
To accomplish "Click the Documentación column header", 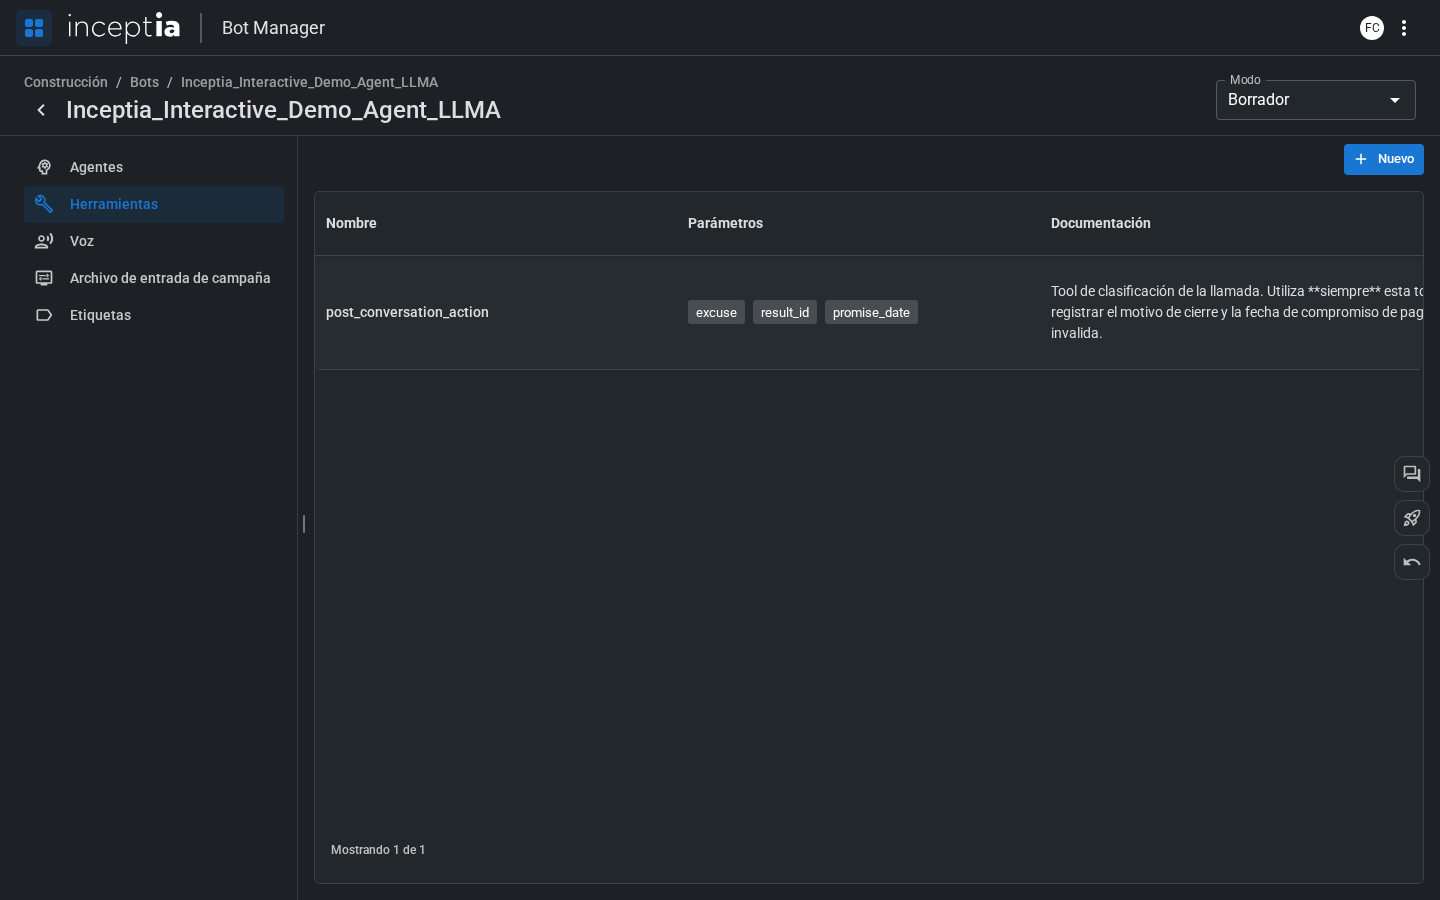I will tap(1100, 223).
